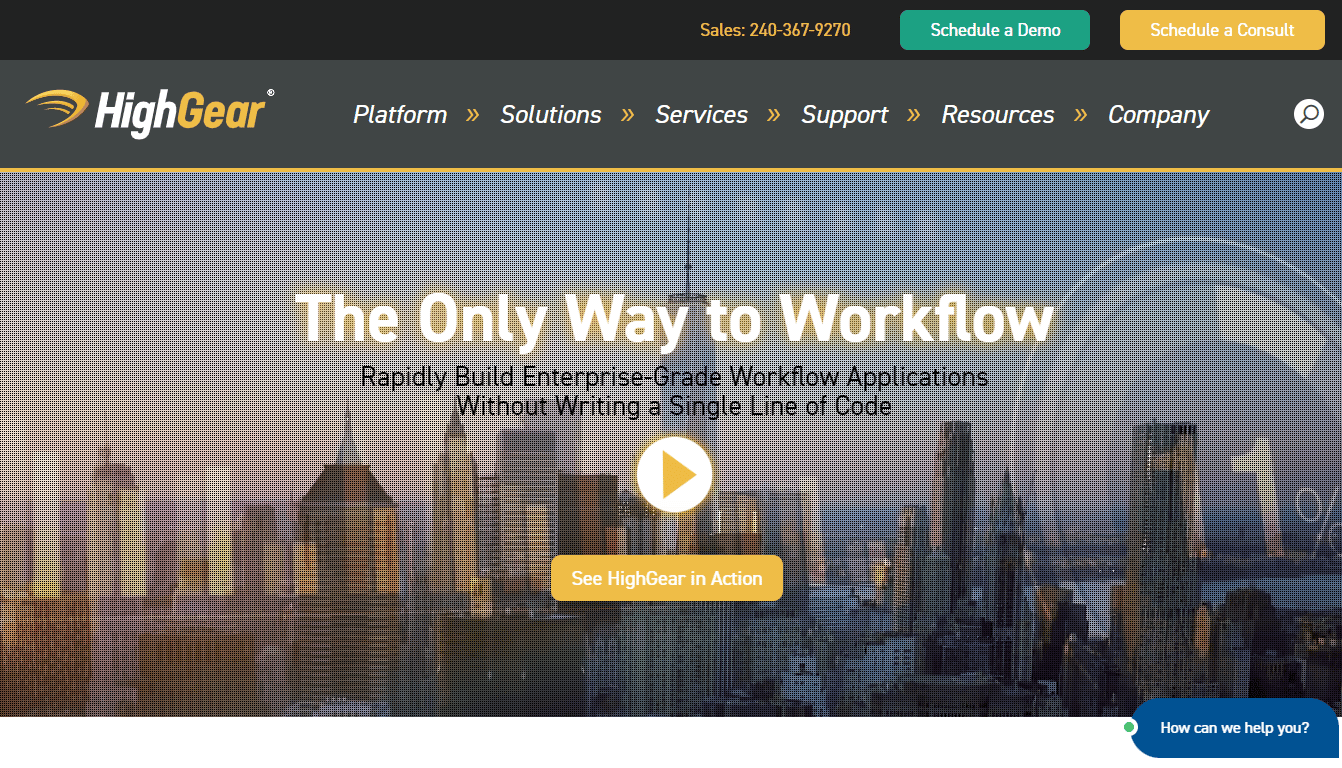
Task: Select the Company menu item
Action: click(x=1158, y=115)
